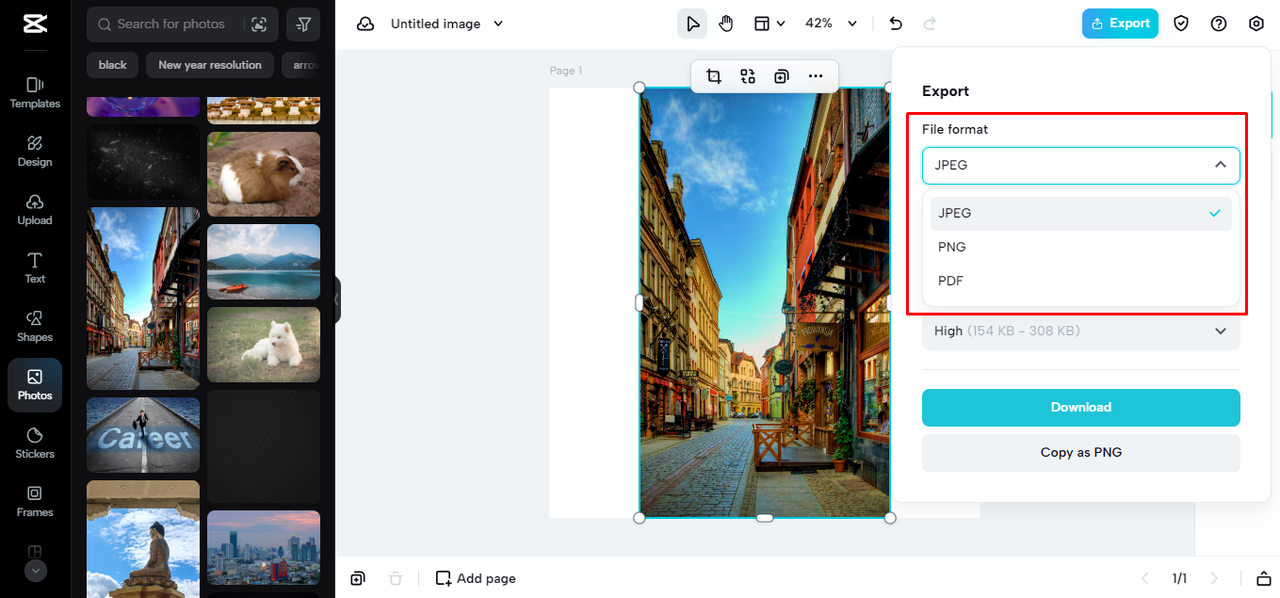This screenshot has width=1280, height=598.
Task: Activate the Hand pan tool
Action: [x=726, y=23]
